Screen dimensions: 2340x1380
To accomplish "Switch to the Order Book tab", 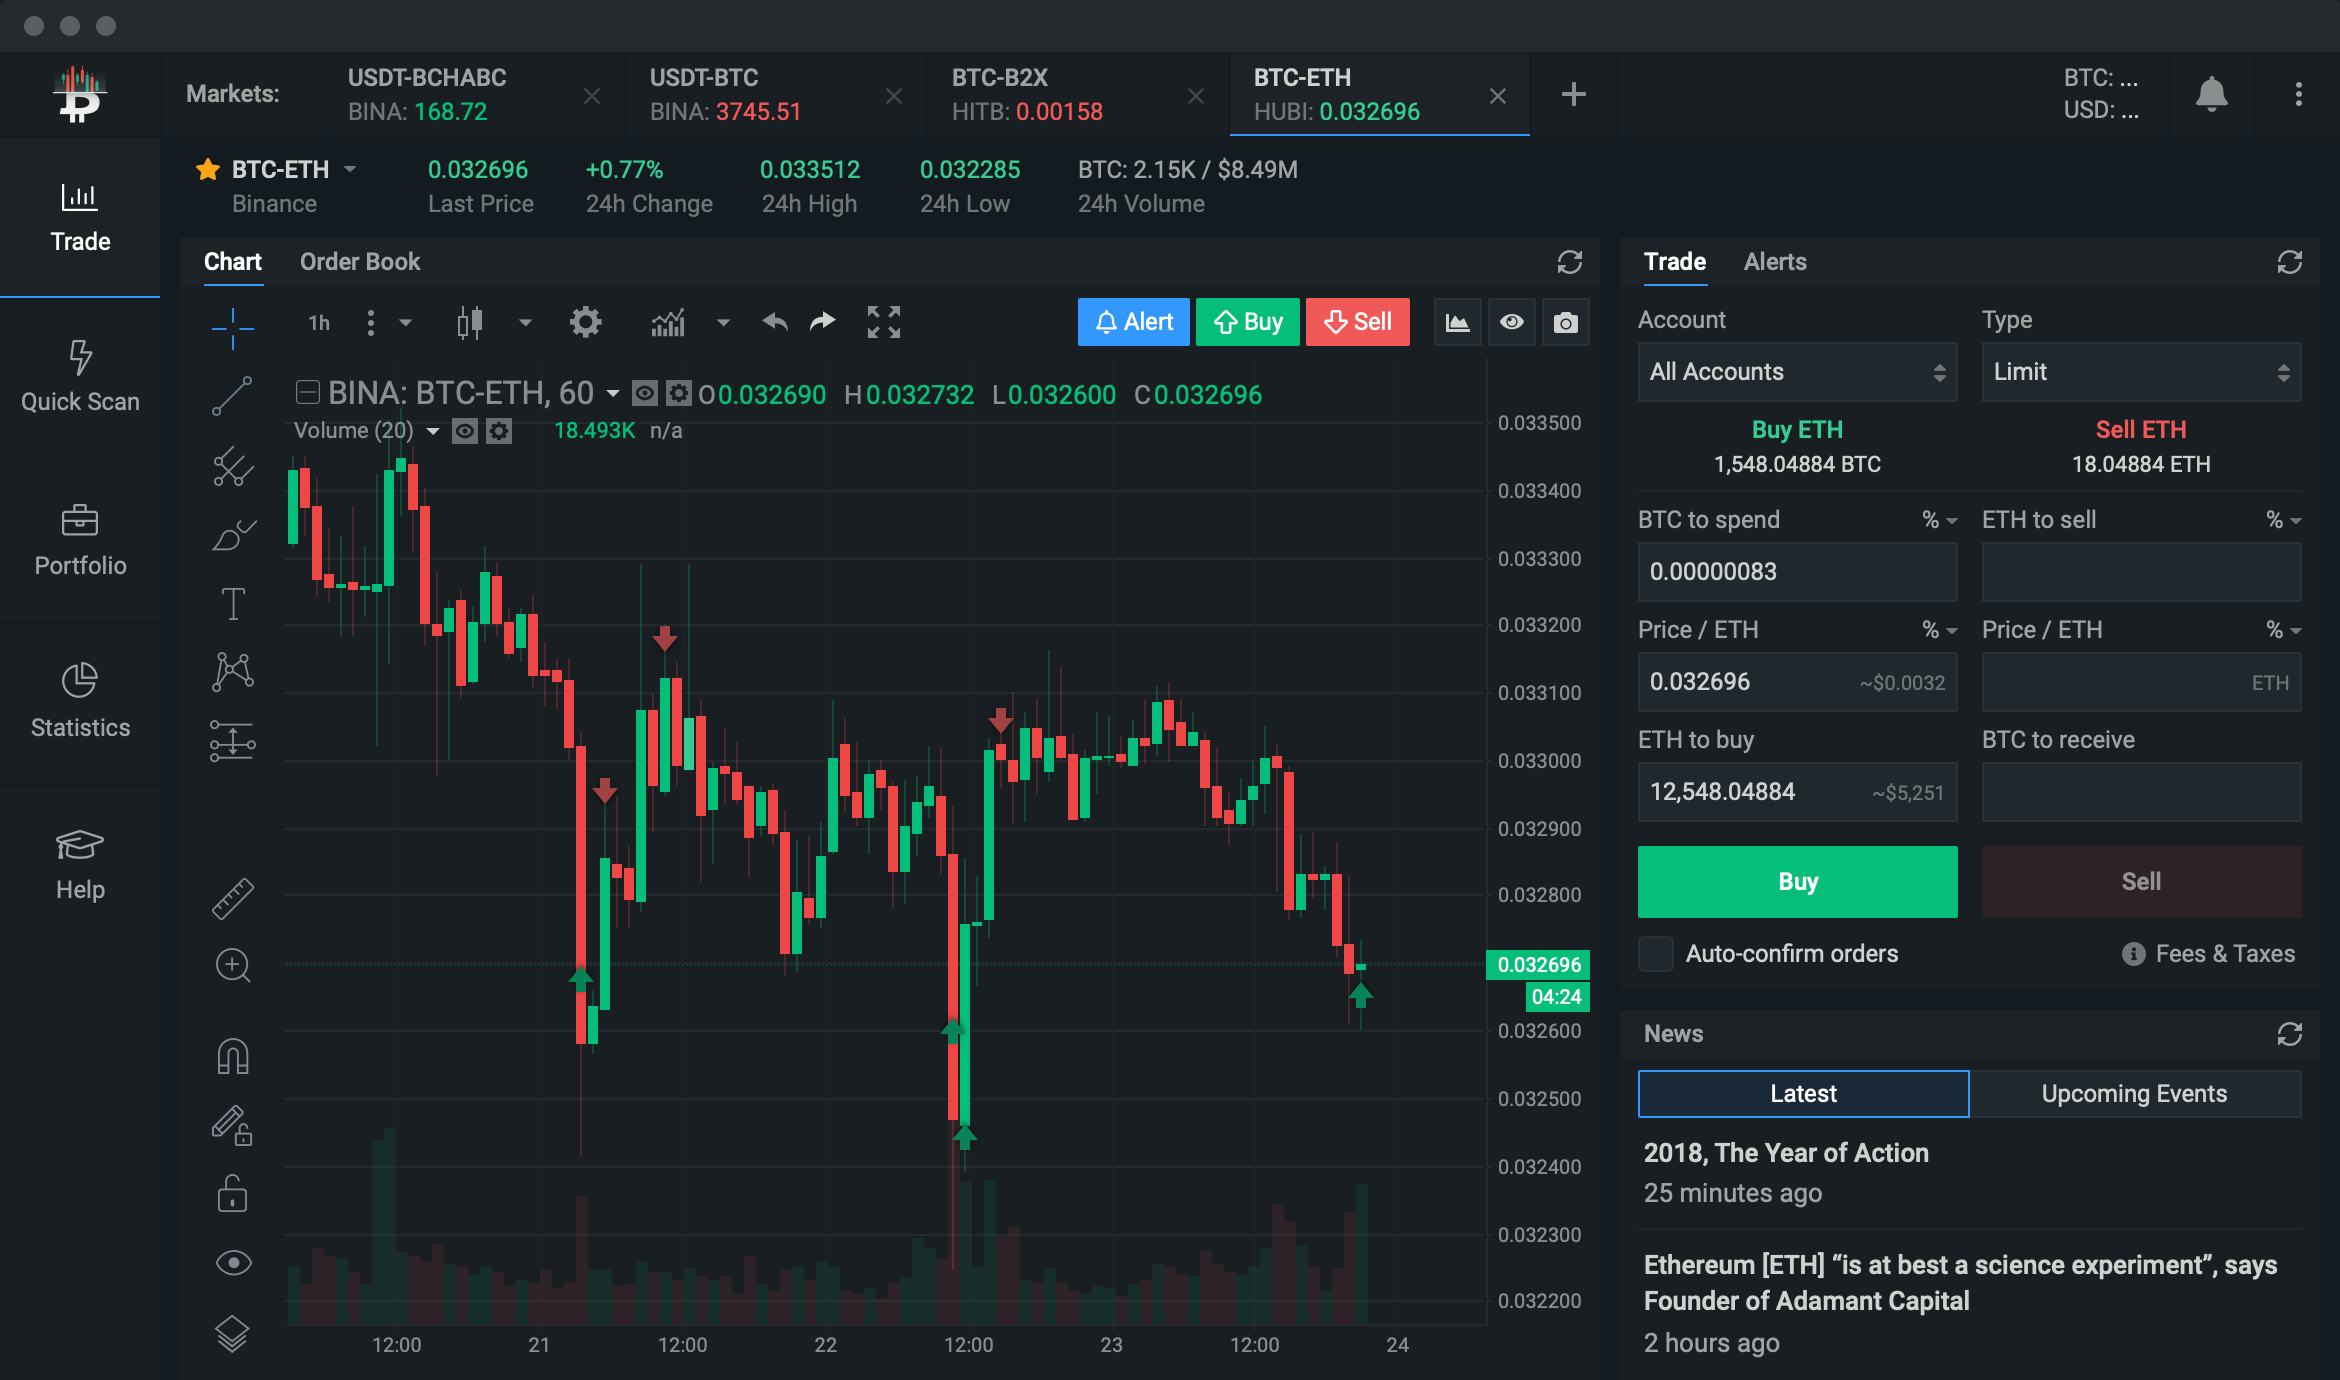I will 360,262.
